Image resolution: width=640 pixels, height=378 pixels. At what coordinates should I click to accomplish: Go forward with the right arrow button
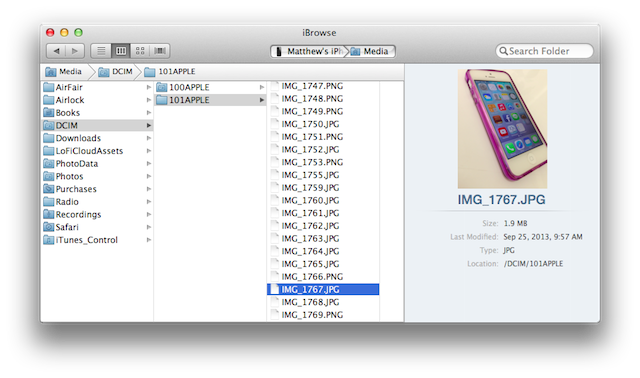click(x=75, y=51)
